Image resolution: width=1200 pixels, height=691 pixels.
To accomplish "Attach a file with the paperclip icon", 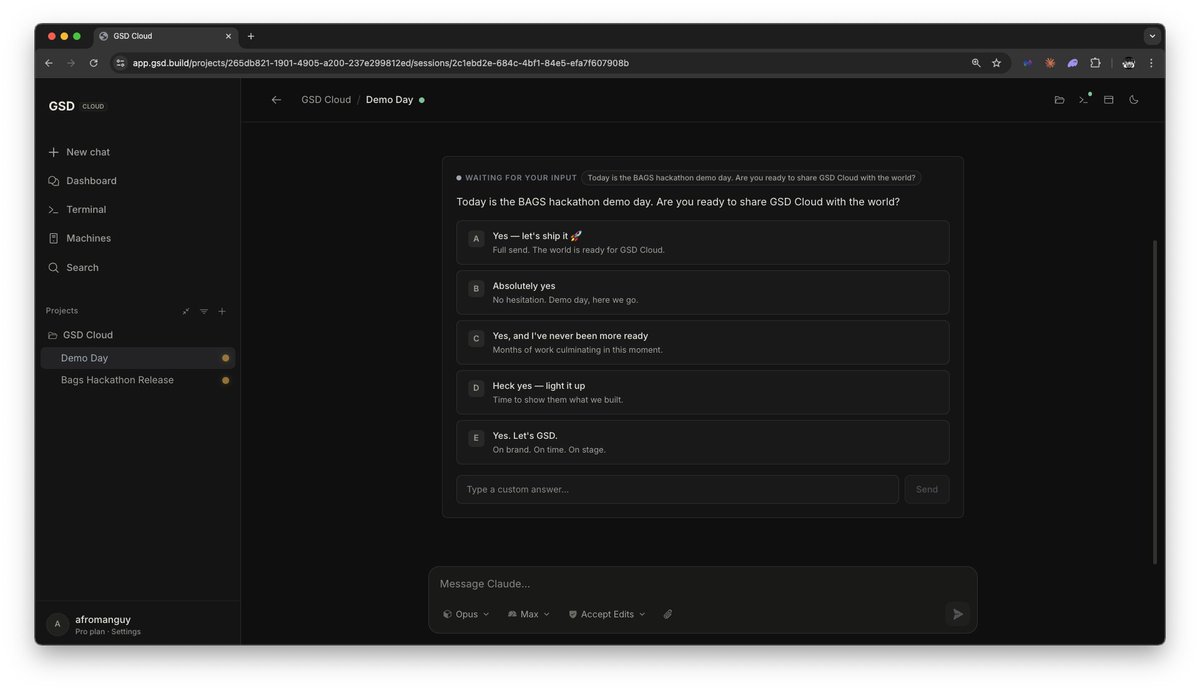I will (x=668, y=615).
